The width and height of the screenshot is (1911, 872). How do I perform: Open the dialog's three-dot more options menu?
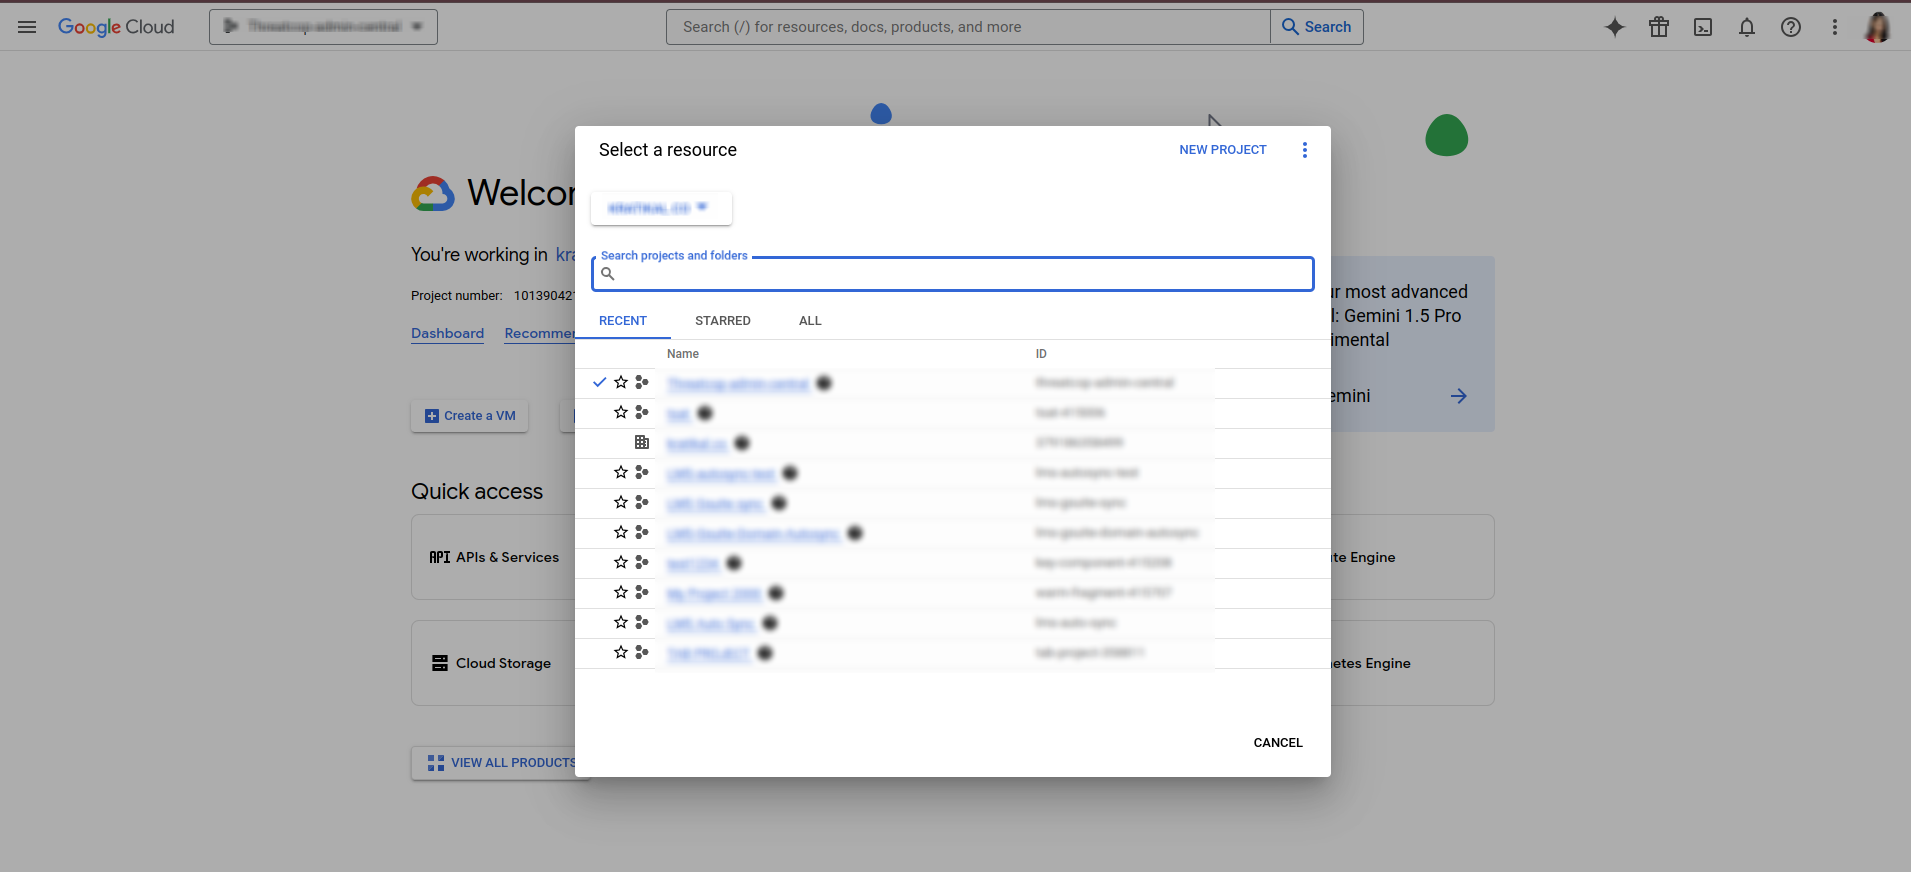click(1304, 150)
